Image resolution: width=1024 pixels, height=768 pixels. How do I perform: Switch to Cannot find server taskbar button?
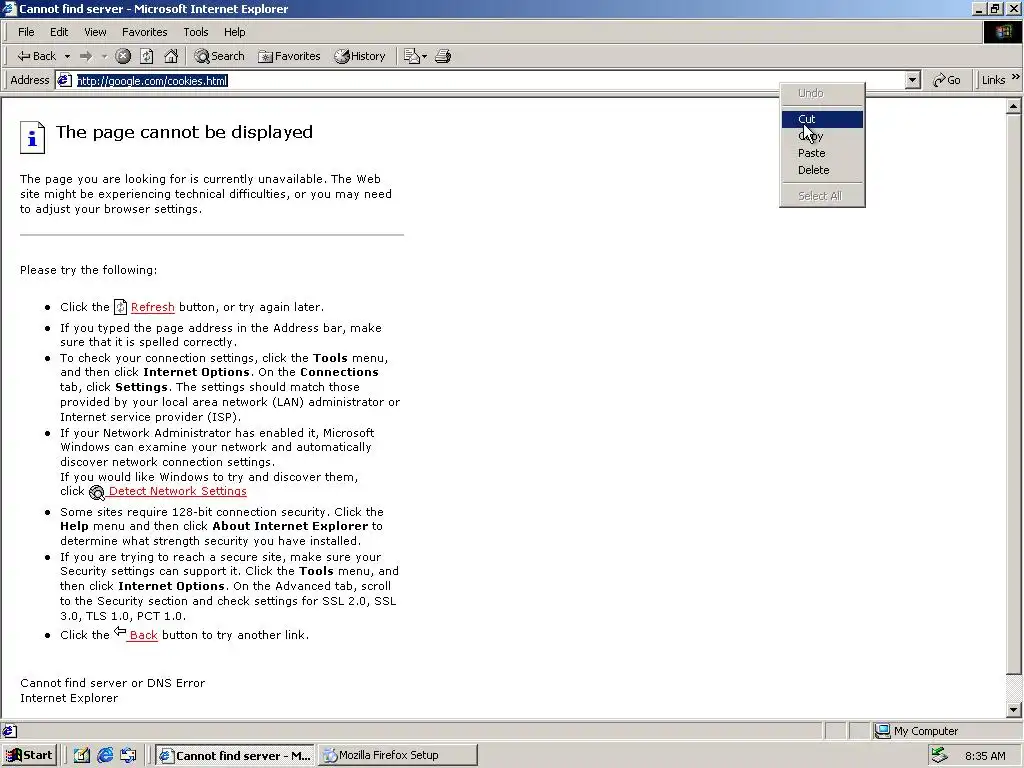[235, 756]
